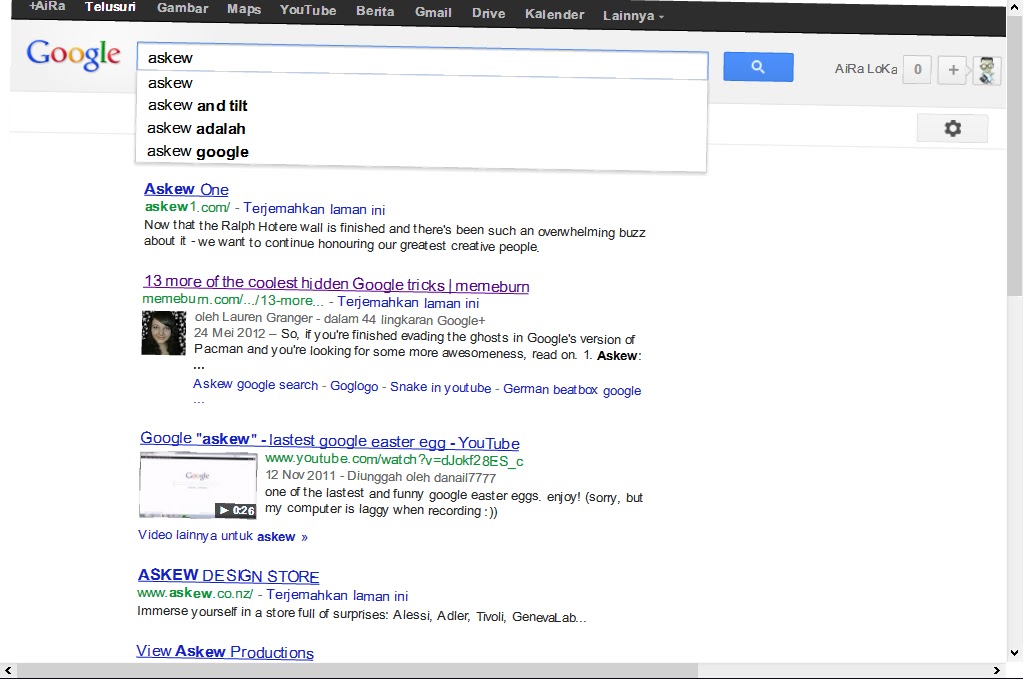Screen dimensions: 1024x679
Task: Click the Google logo
Action: tap(73, 54)
